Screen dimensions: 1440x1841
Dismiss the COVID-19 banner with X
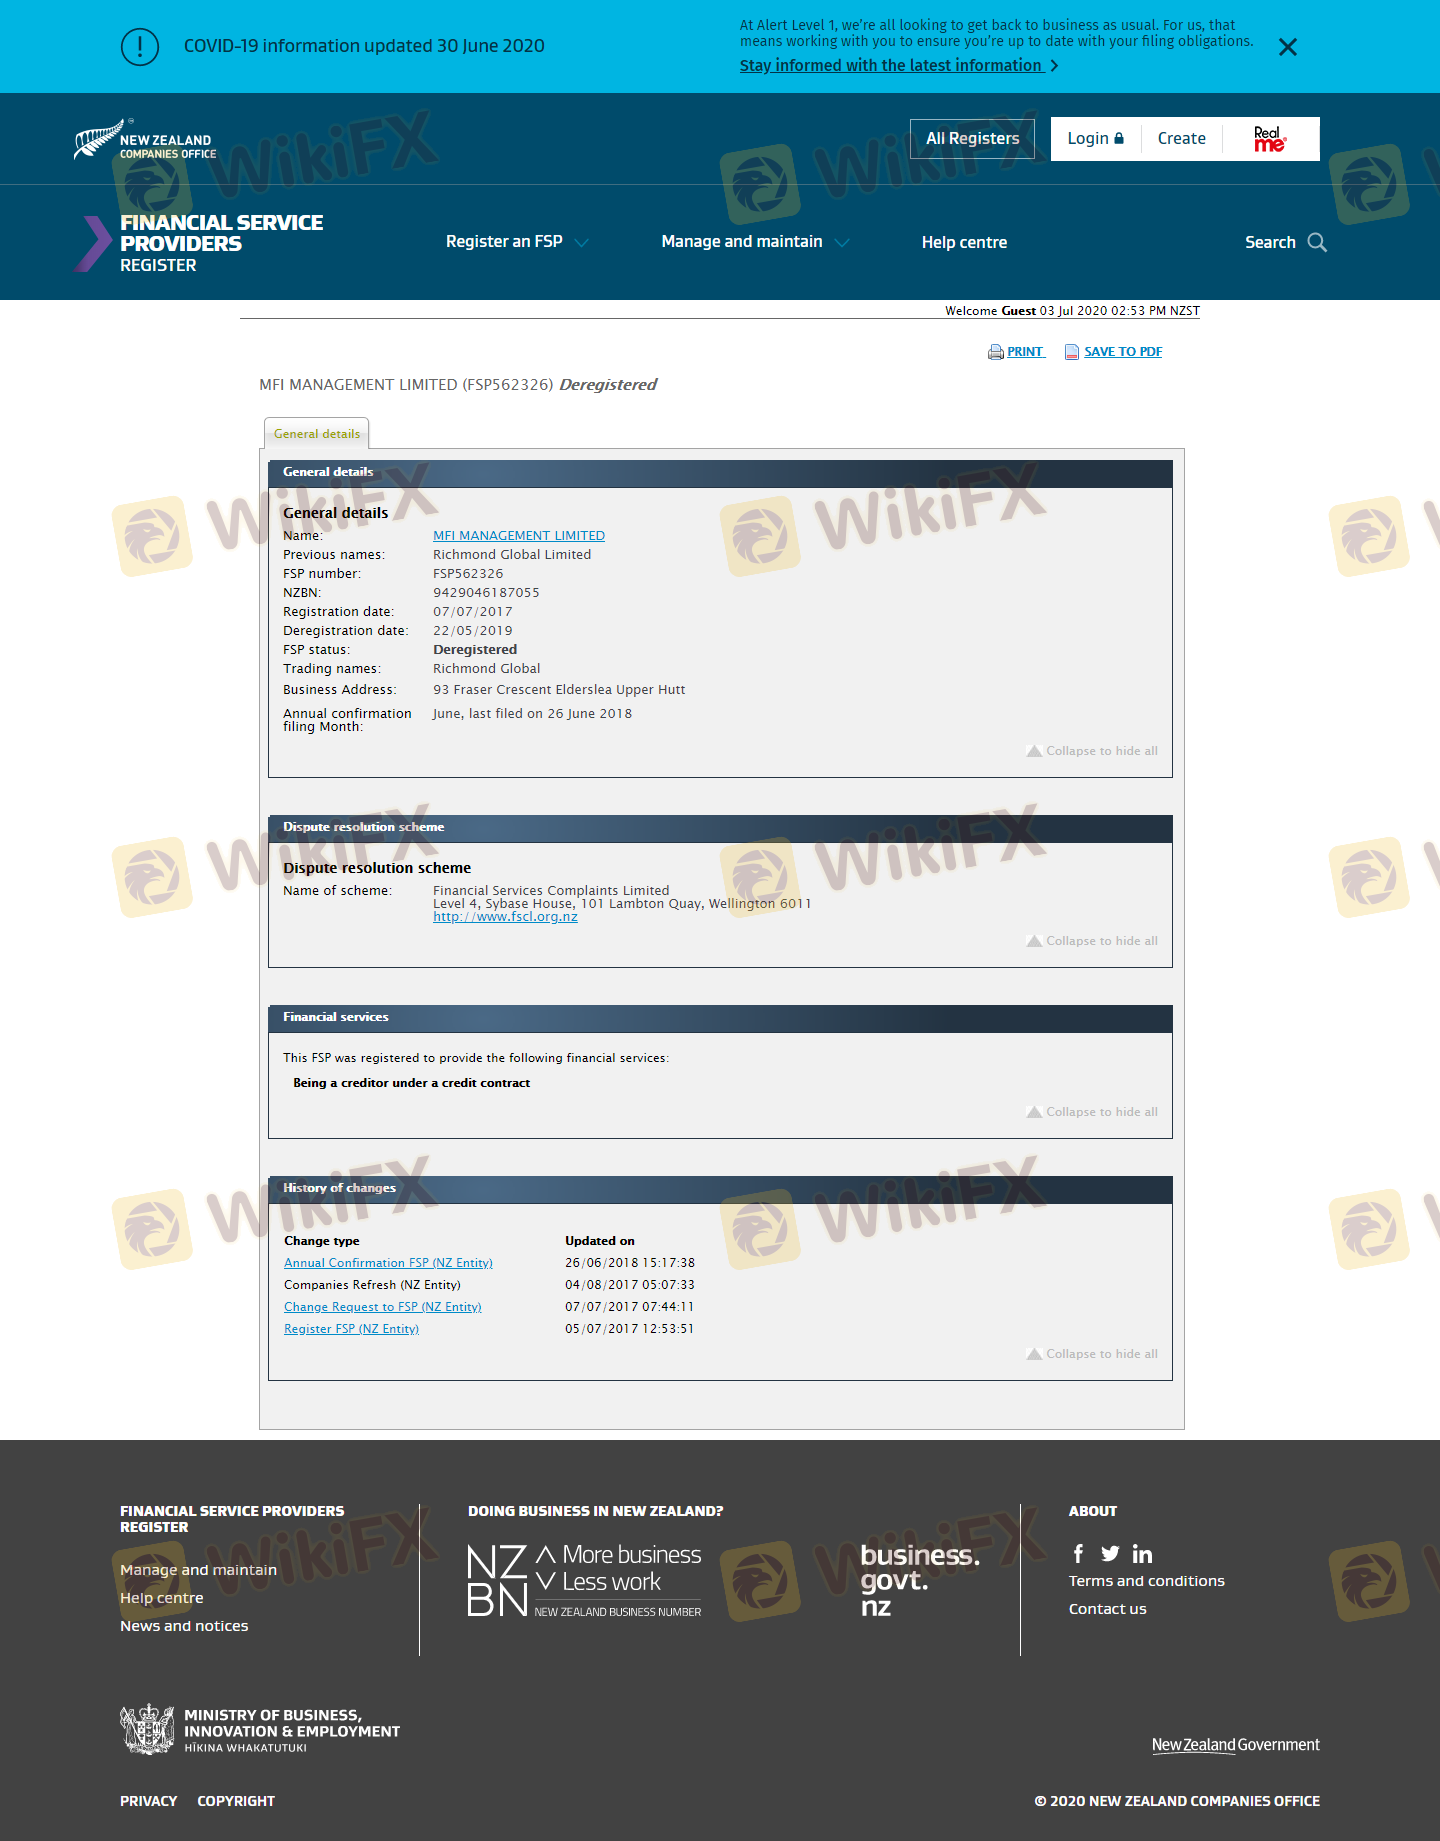coord(1287,47)
